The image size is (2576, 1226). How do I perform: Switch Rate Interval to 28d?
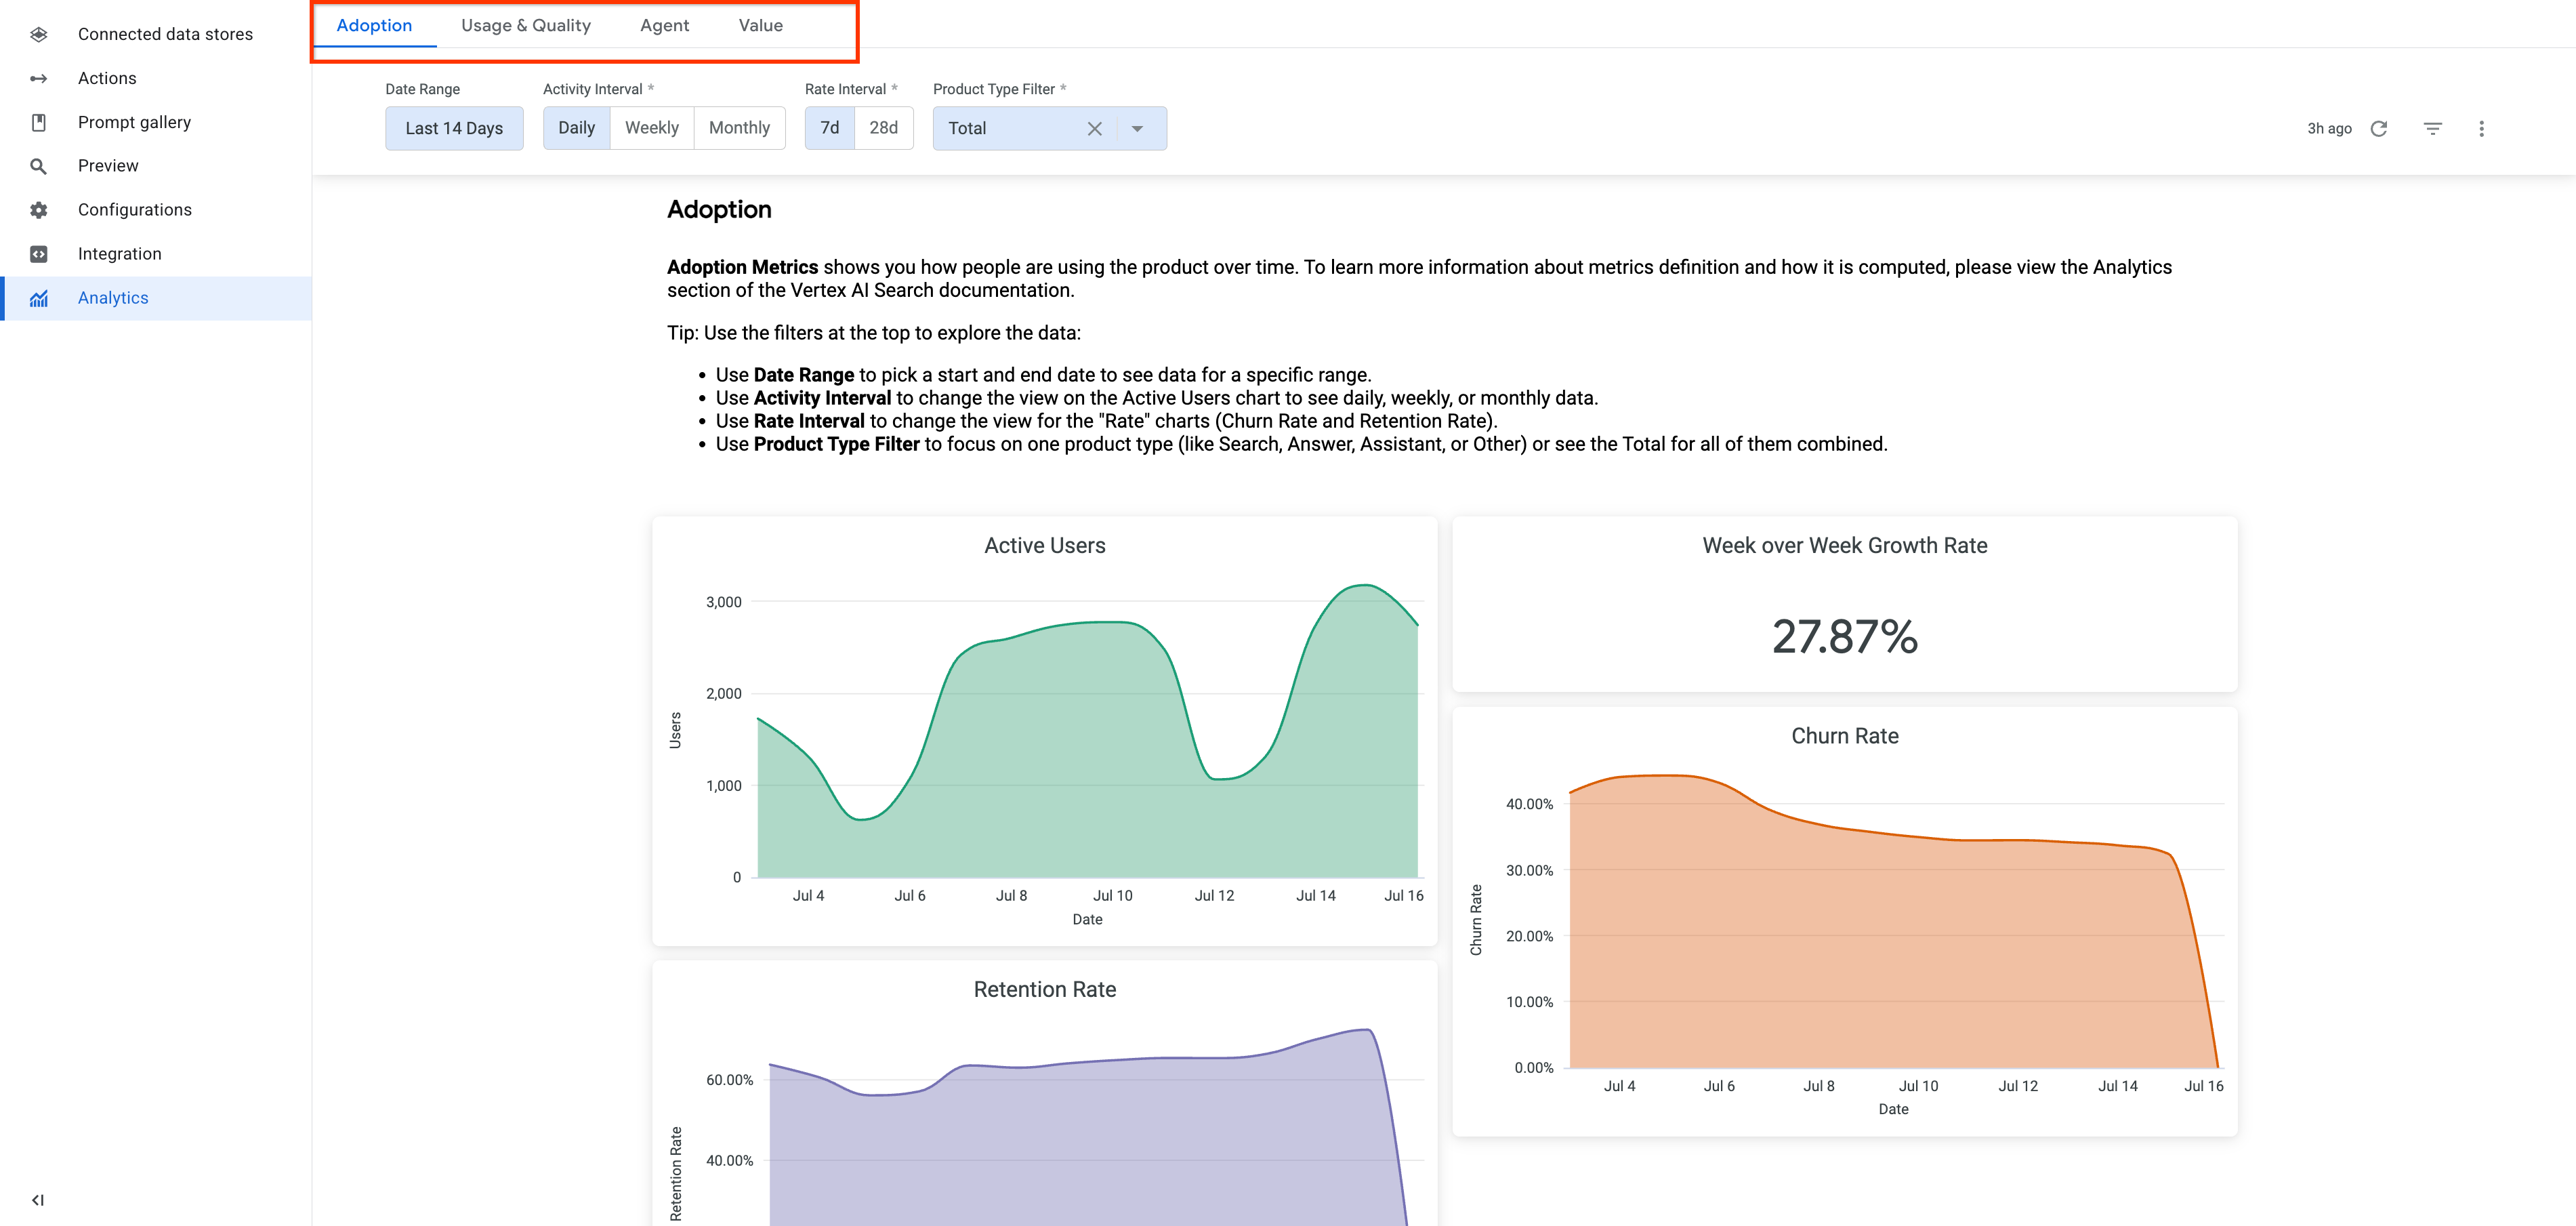pyautogui.click(x=883, y=127)
